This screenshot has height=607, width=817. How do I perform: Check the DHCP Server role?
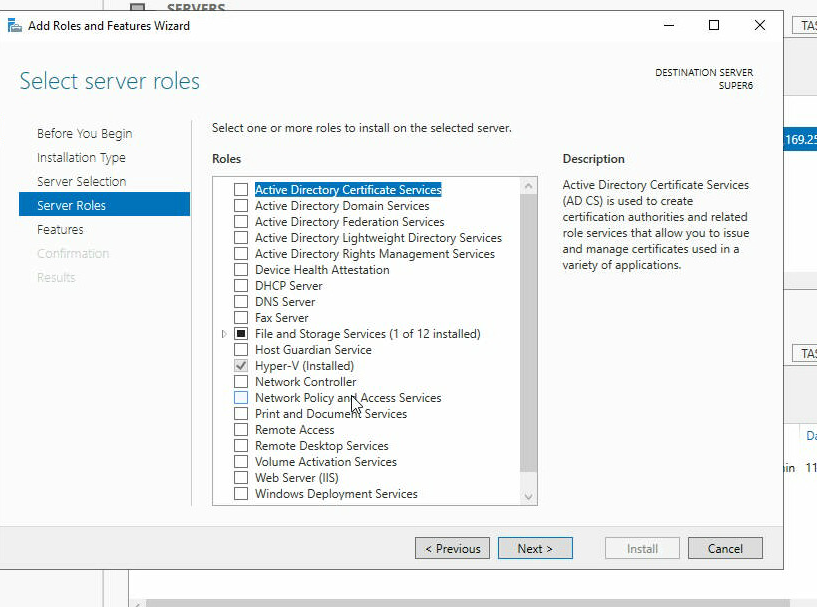click(x=240, y=286)
